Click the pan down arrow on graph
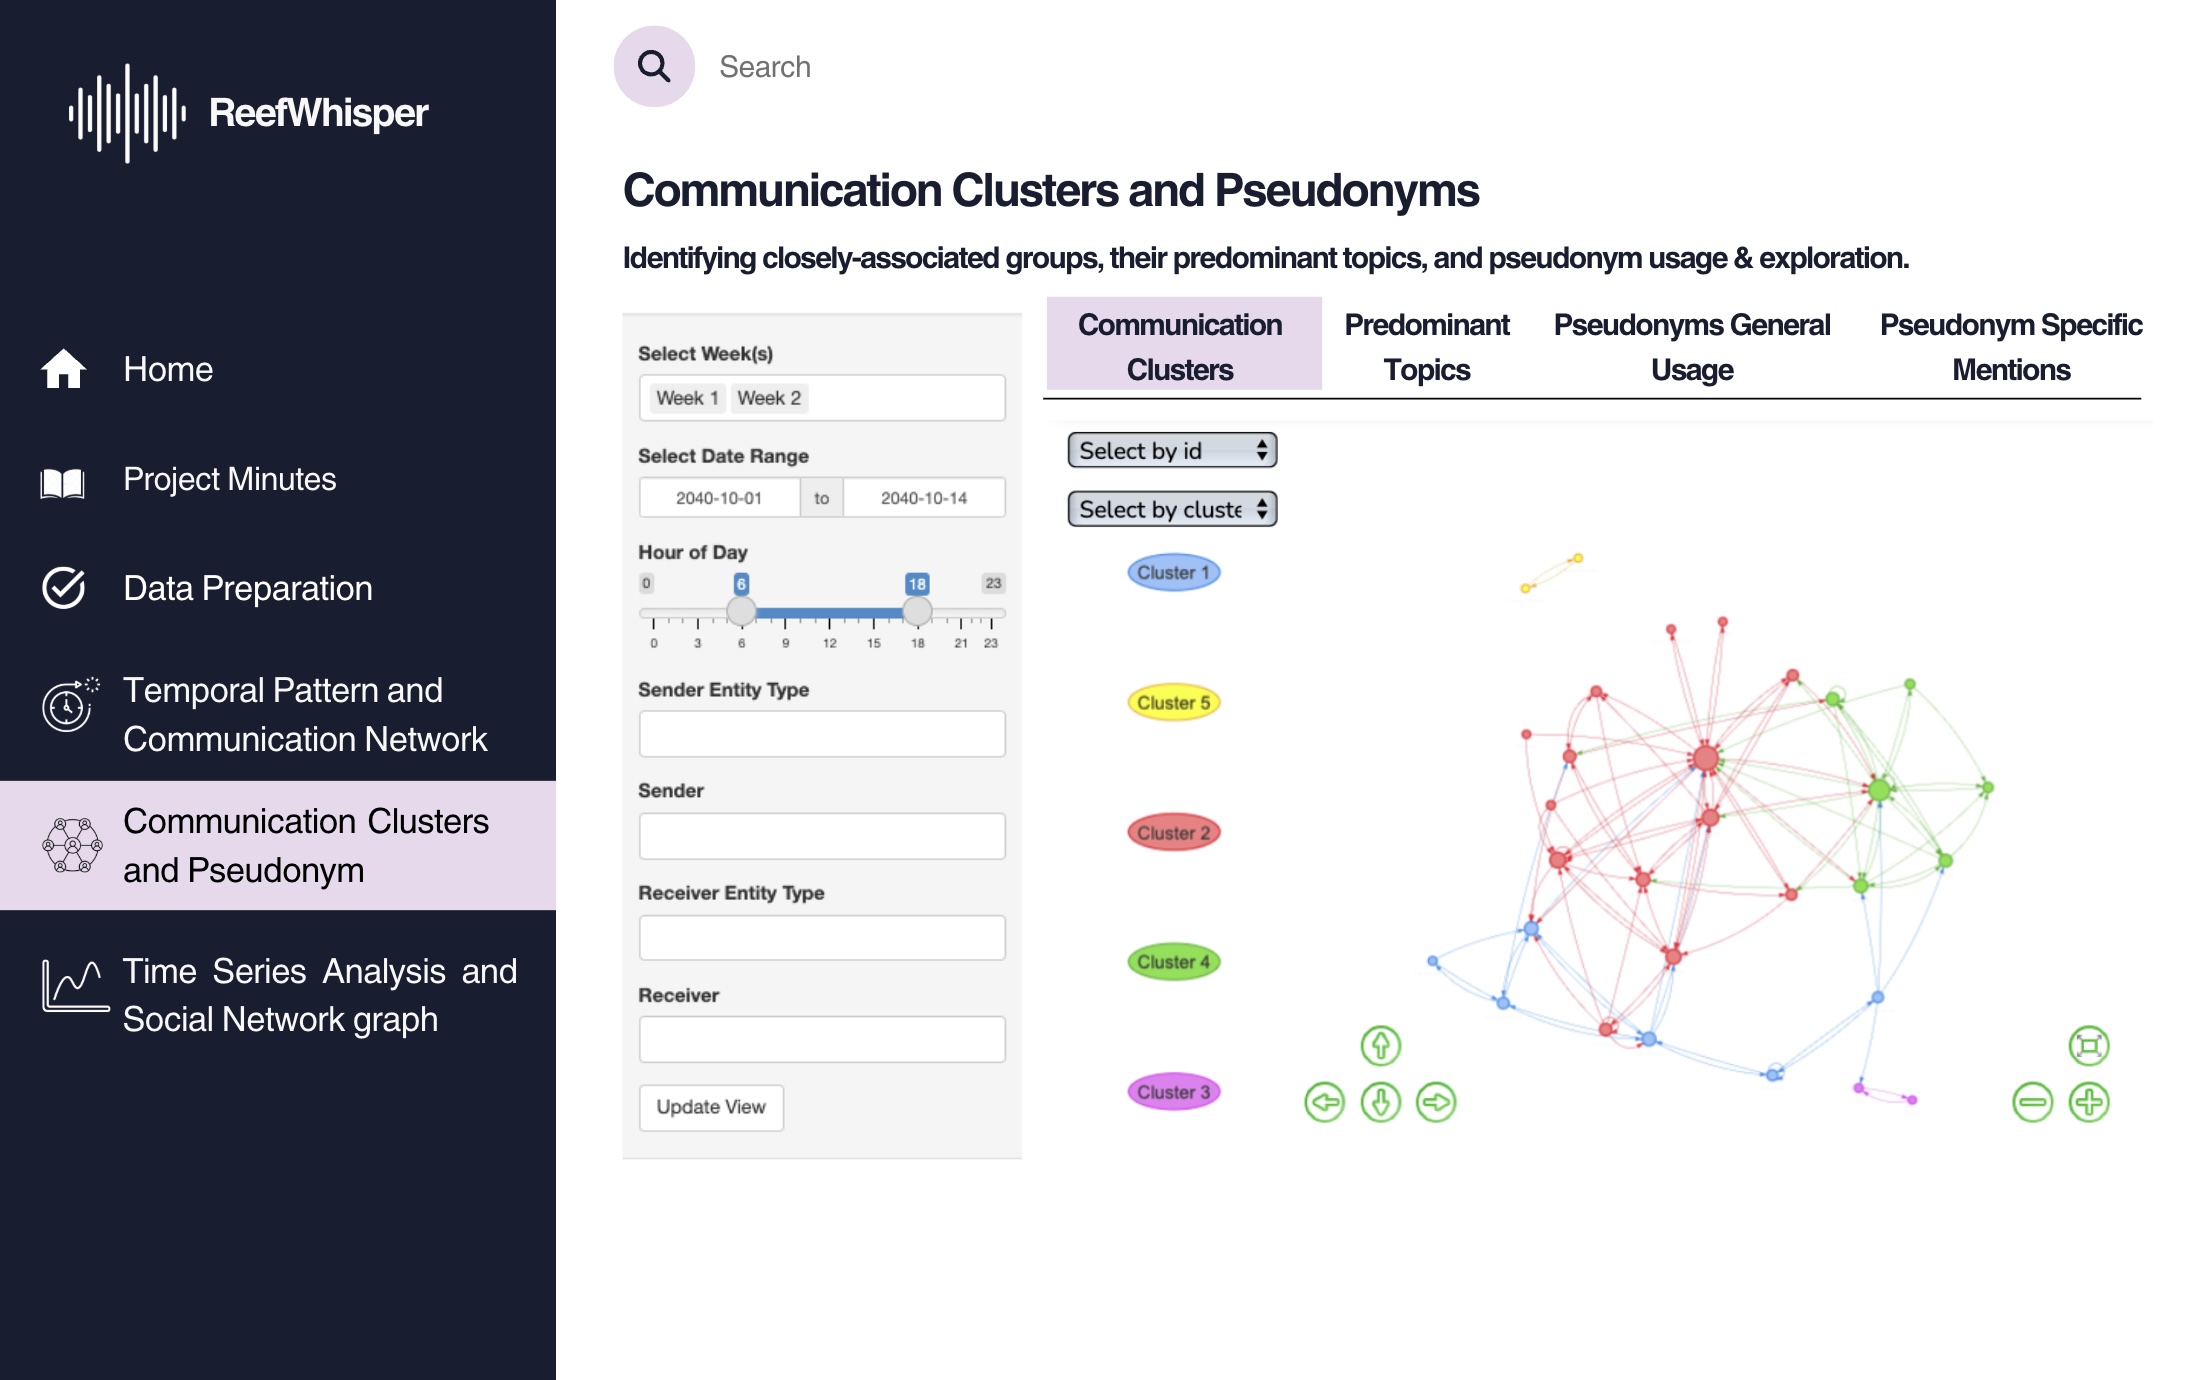Image resolution: width=2212 pixels, height=1380 pixels. [1380, 1102]
